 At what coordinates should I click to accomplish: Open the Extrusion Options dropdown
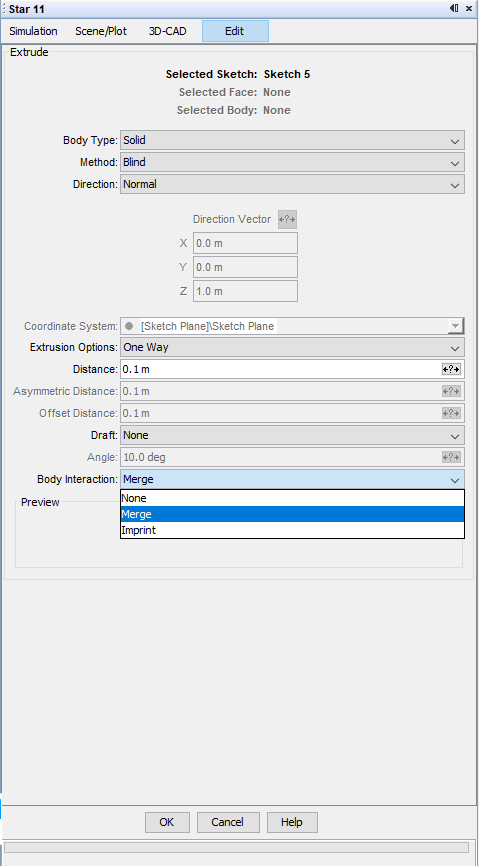(x=292, y=347)
